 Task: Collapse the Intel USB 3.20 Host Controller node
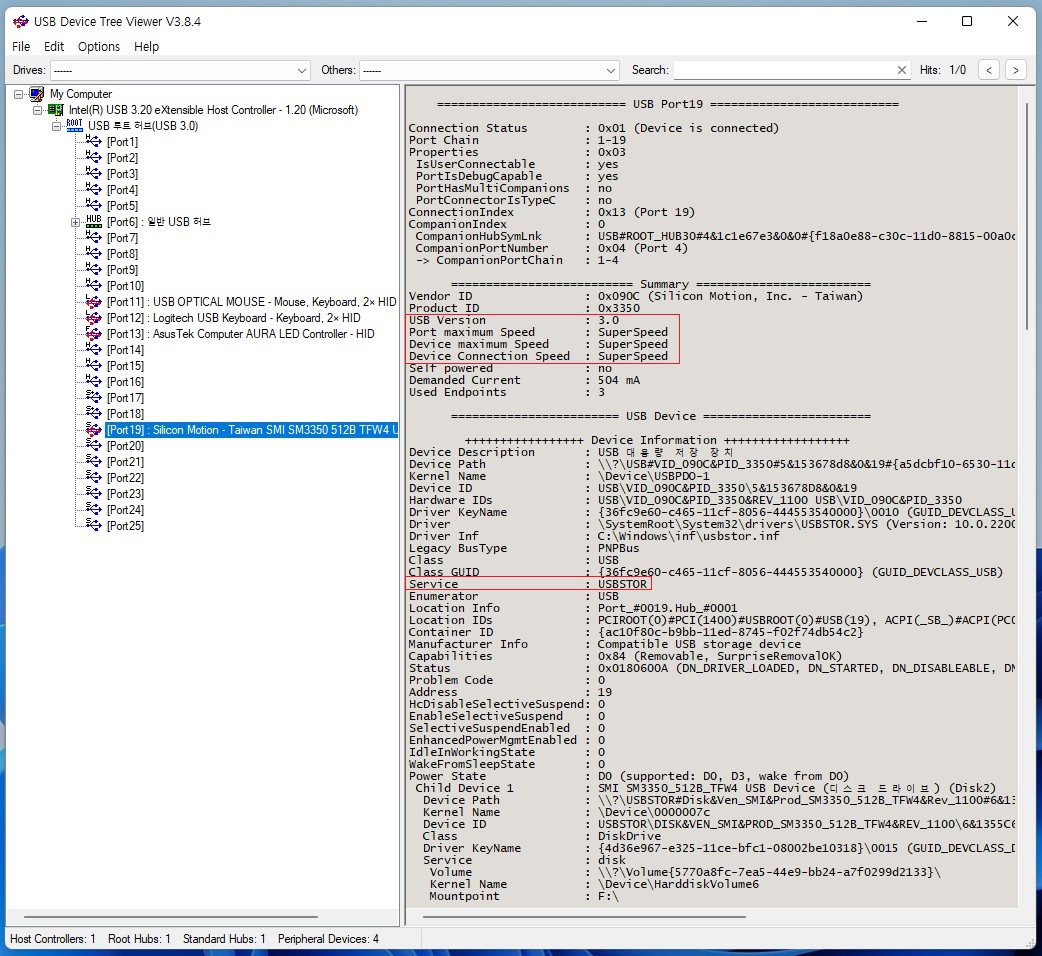tap(38, 110)
